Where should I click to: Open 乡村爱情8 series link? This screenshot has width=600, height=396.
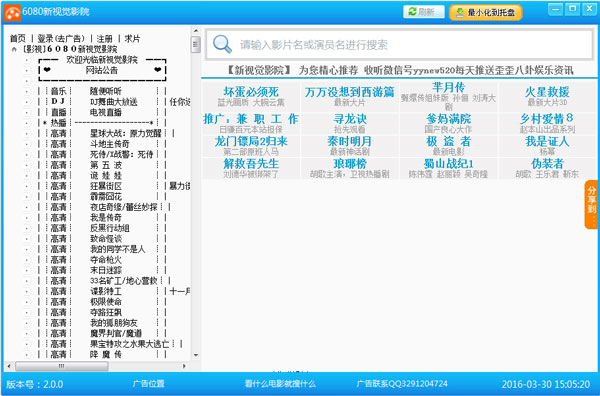(547, 119)
